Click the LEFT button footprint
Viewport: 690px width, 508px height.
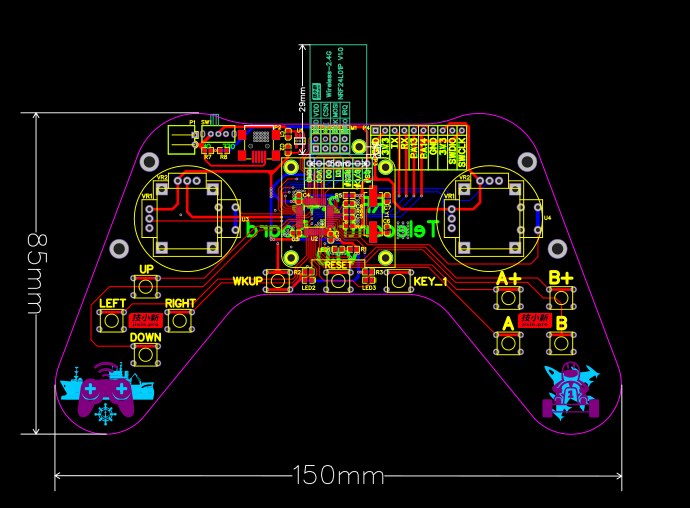pos(112,320)
